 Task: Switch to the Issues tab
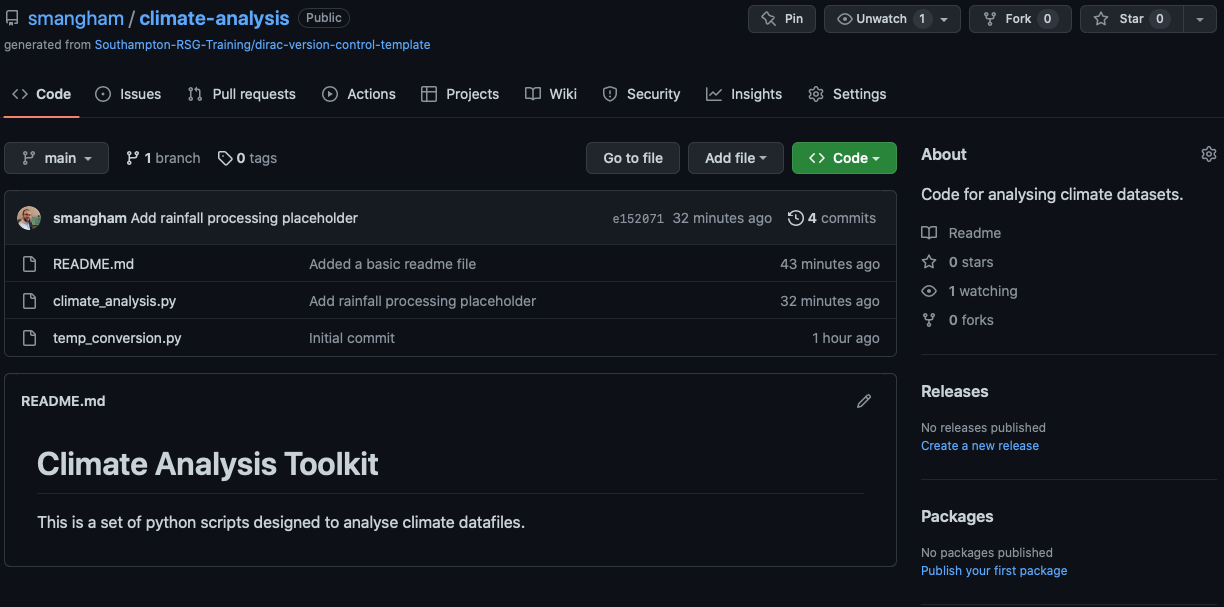[x=128, y=93]
